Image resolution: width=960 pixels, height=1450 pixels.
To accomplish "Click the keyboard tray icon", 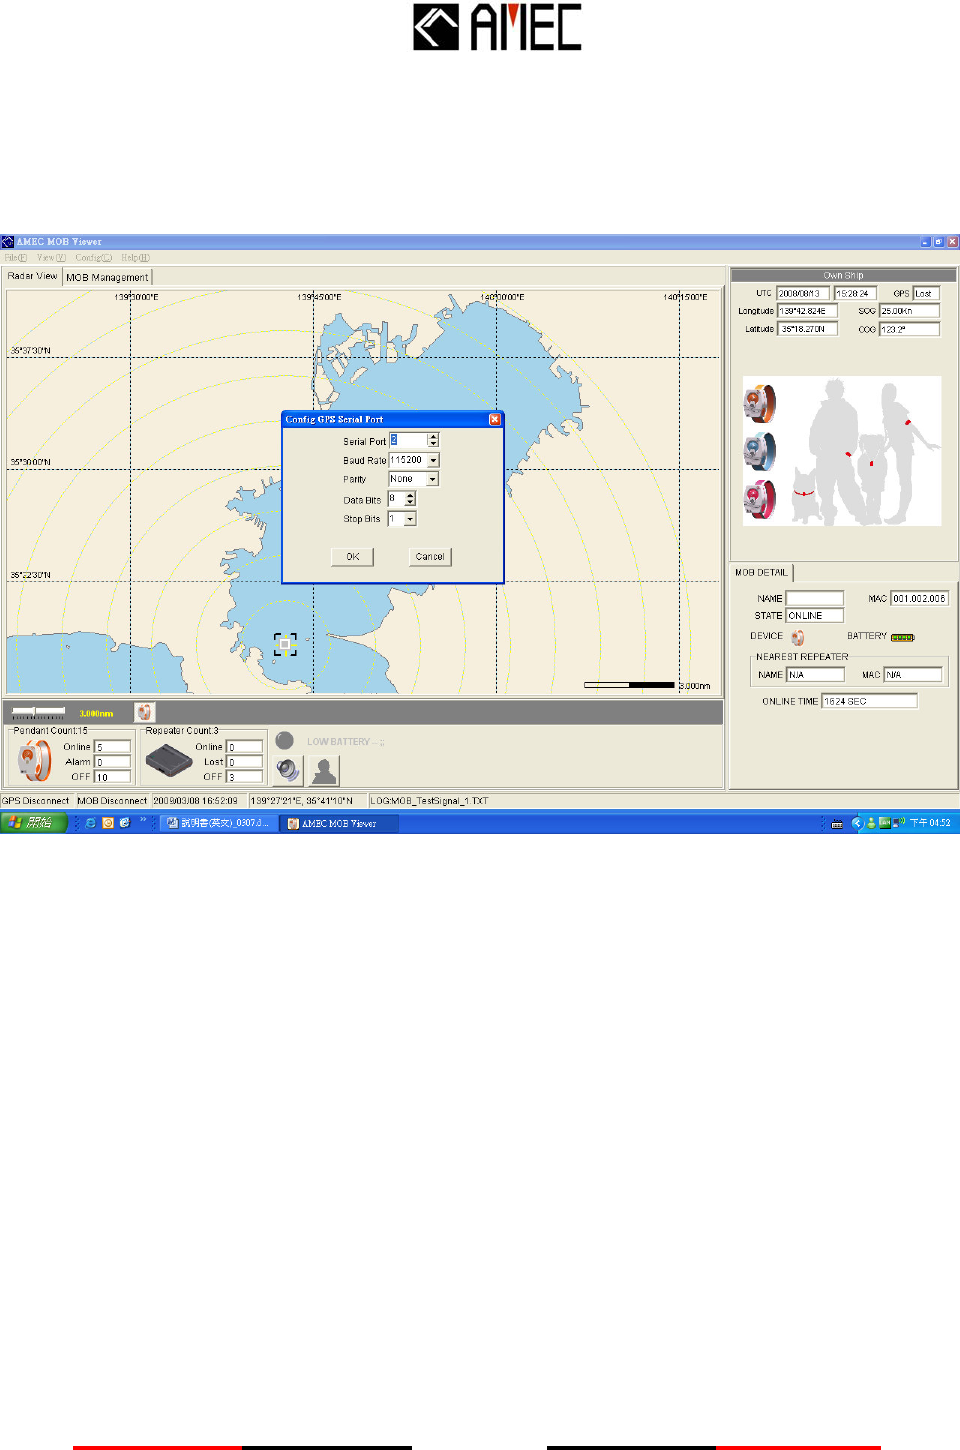I will 837,823.
